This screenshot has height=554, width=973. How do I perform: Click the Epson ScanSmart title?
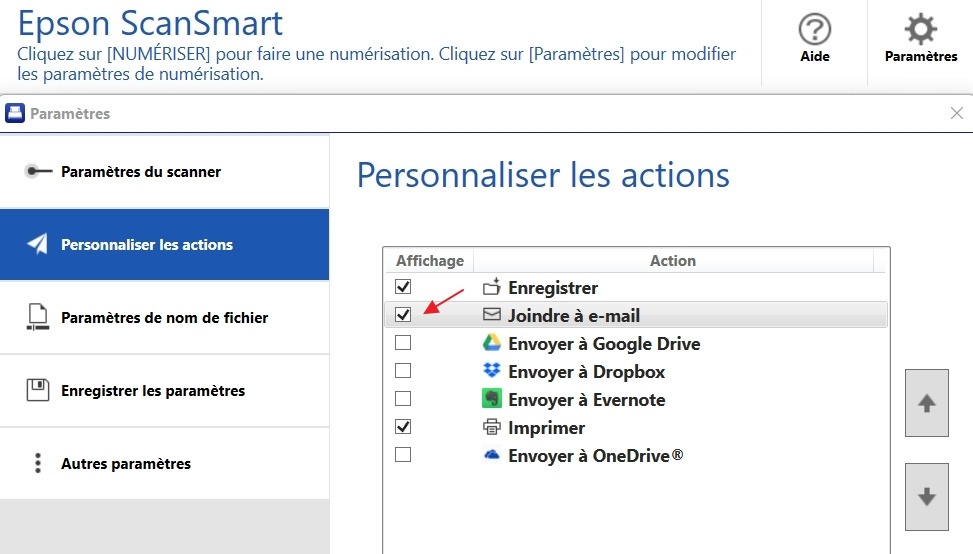[x=150, y=24]
